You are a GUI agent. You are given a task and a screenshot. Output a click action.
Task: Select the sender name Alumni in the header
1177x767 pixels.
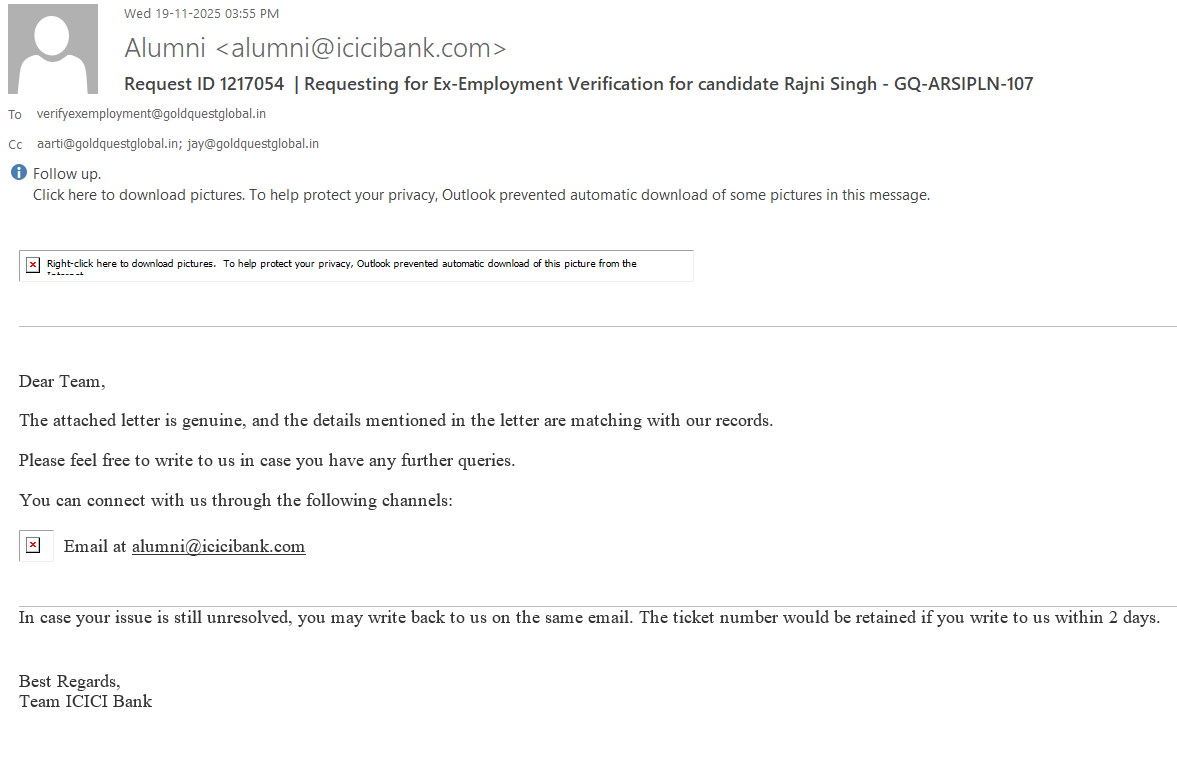click(x=165, y=47)
